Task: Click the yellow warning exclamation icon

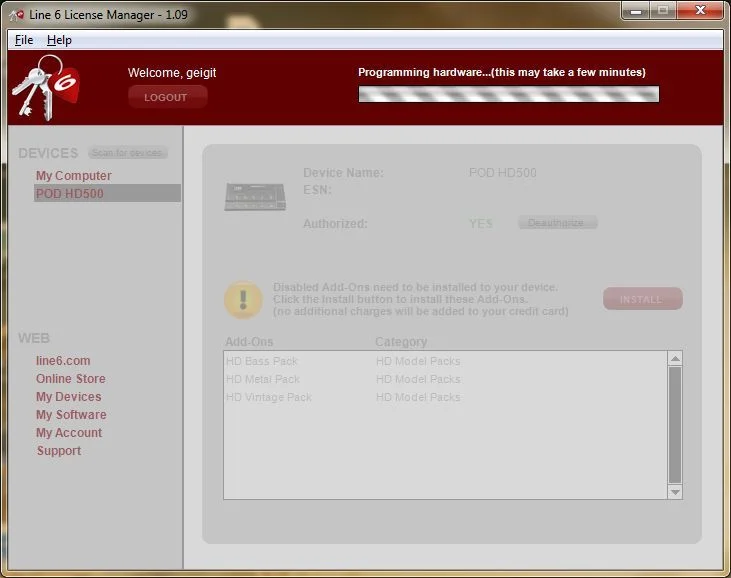Action: tap(243, 300)
